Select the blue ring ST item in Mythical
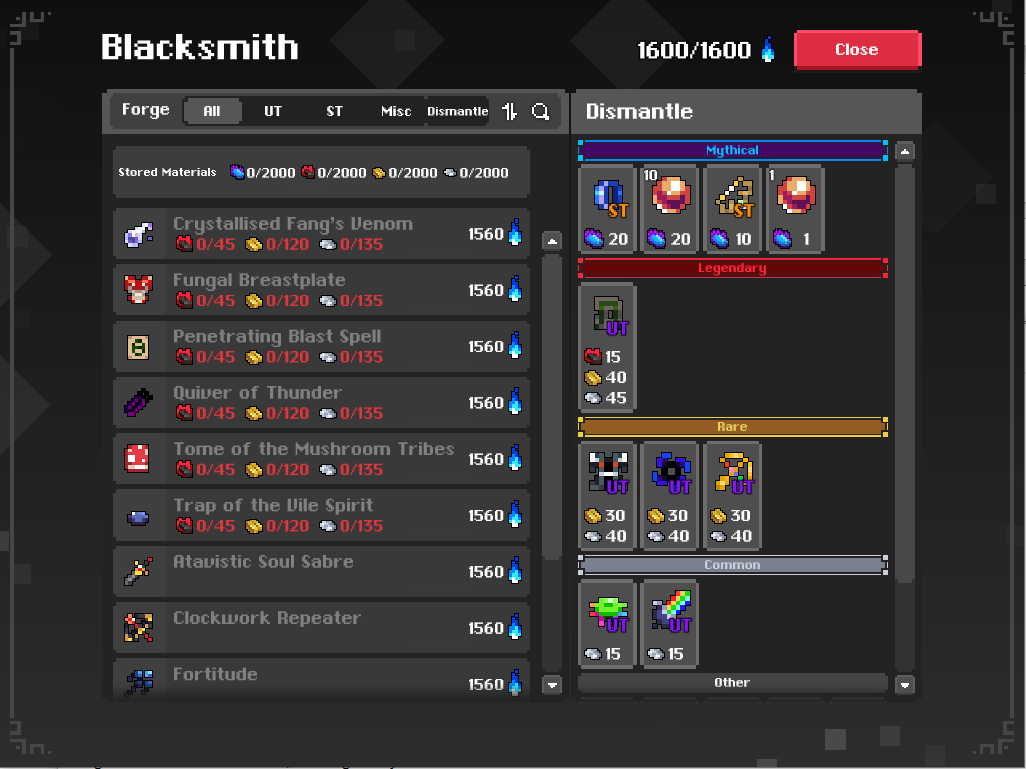1026x769 pixels. 607,209
